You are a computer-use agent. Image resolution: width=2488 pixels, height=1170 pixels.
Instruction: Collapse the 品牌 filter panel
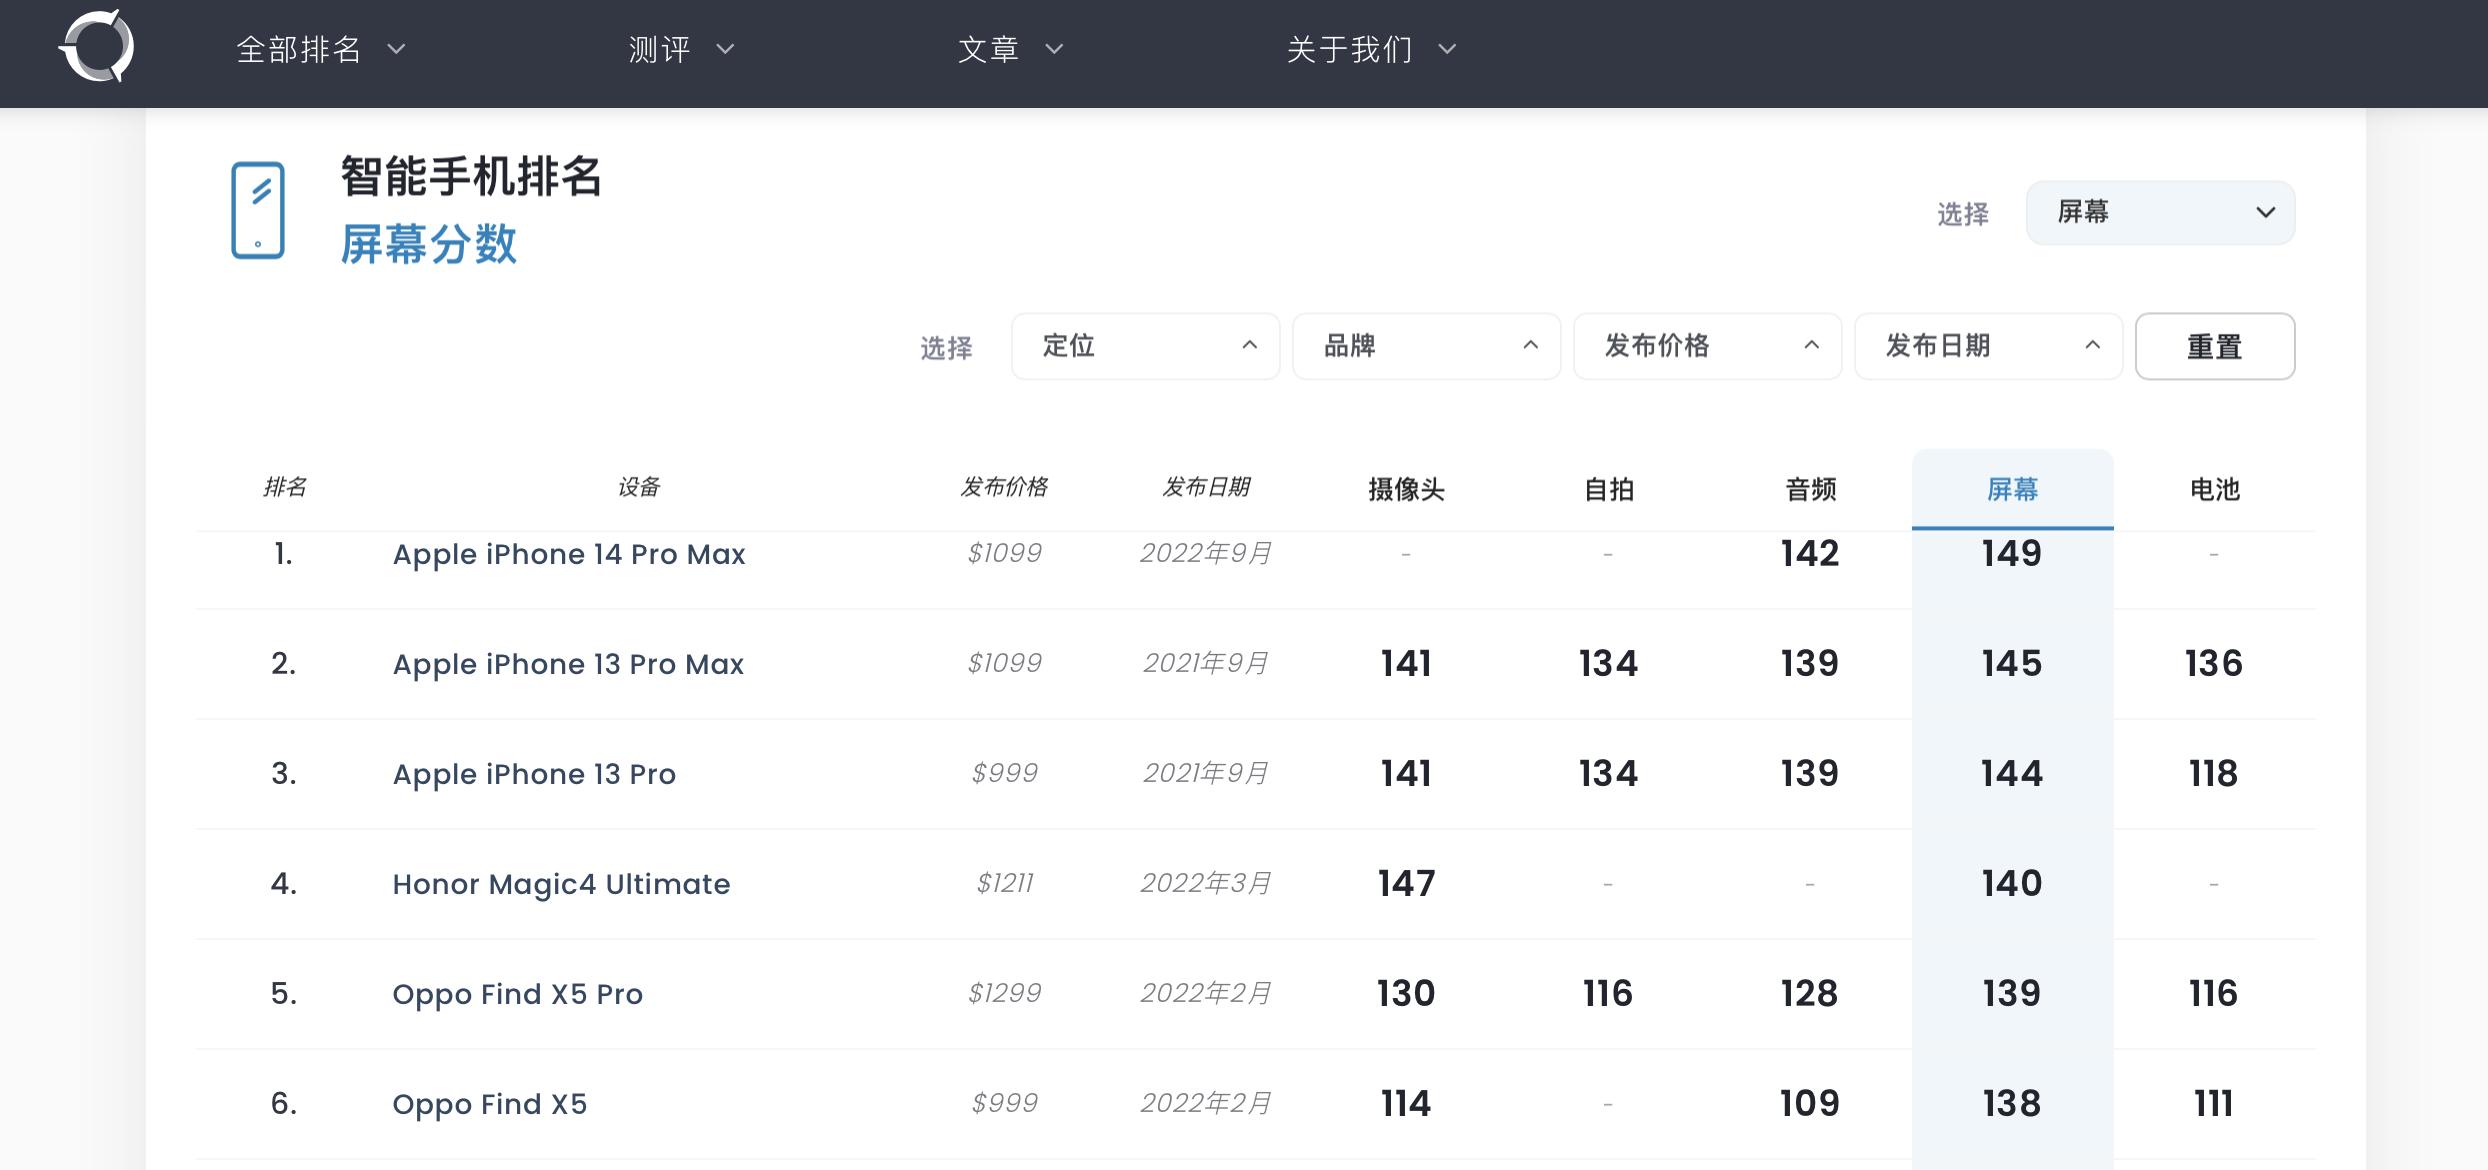pos(1425,346)
